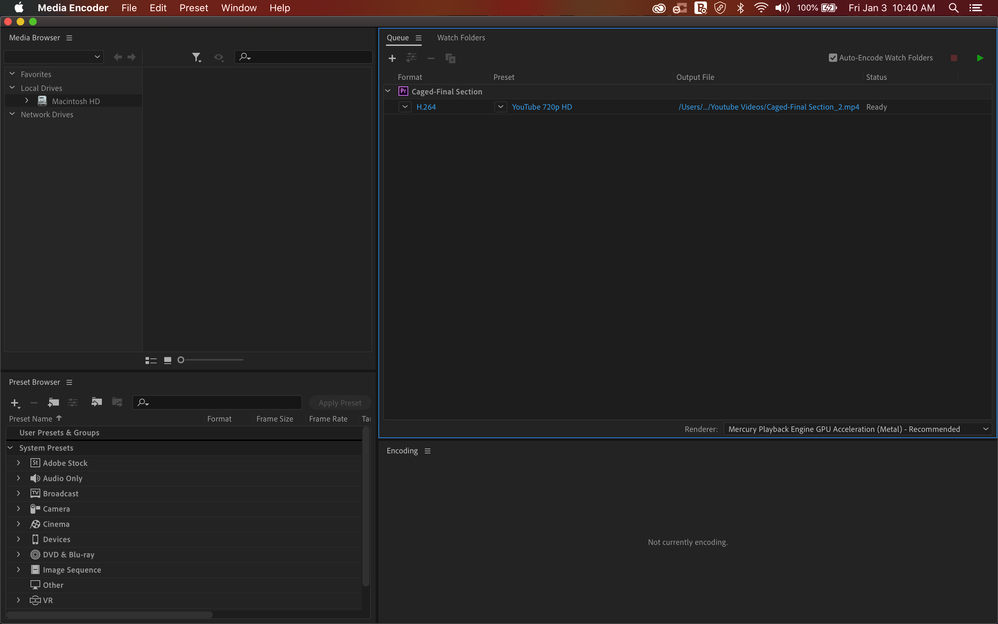Screen dimensions: 998x624
Task: Switch to the Watch Folders tab
Action: (x=461, y=38)
